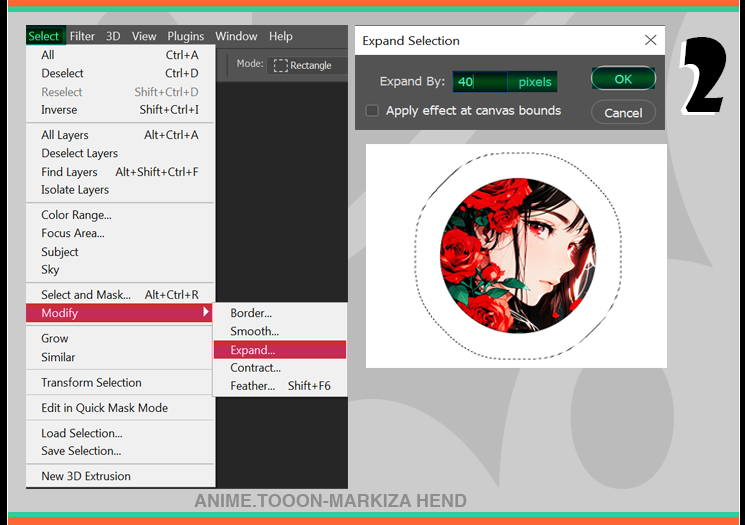This screenshot has height=525, width=745.
Task: Open the 3D menu
Action: click(x=113, y=36)
